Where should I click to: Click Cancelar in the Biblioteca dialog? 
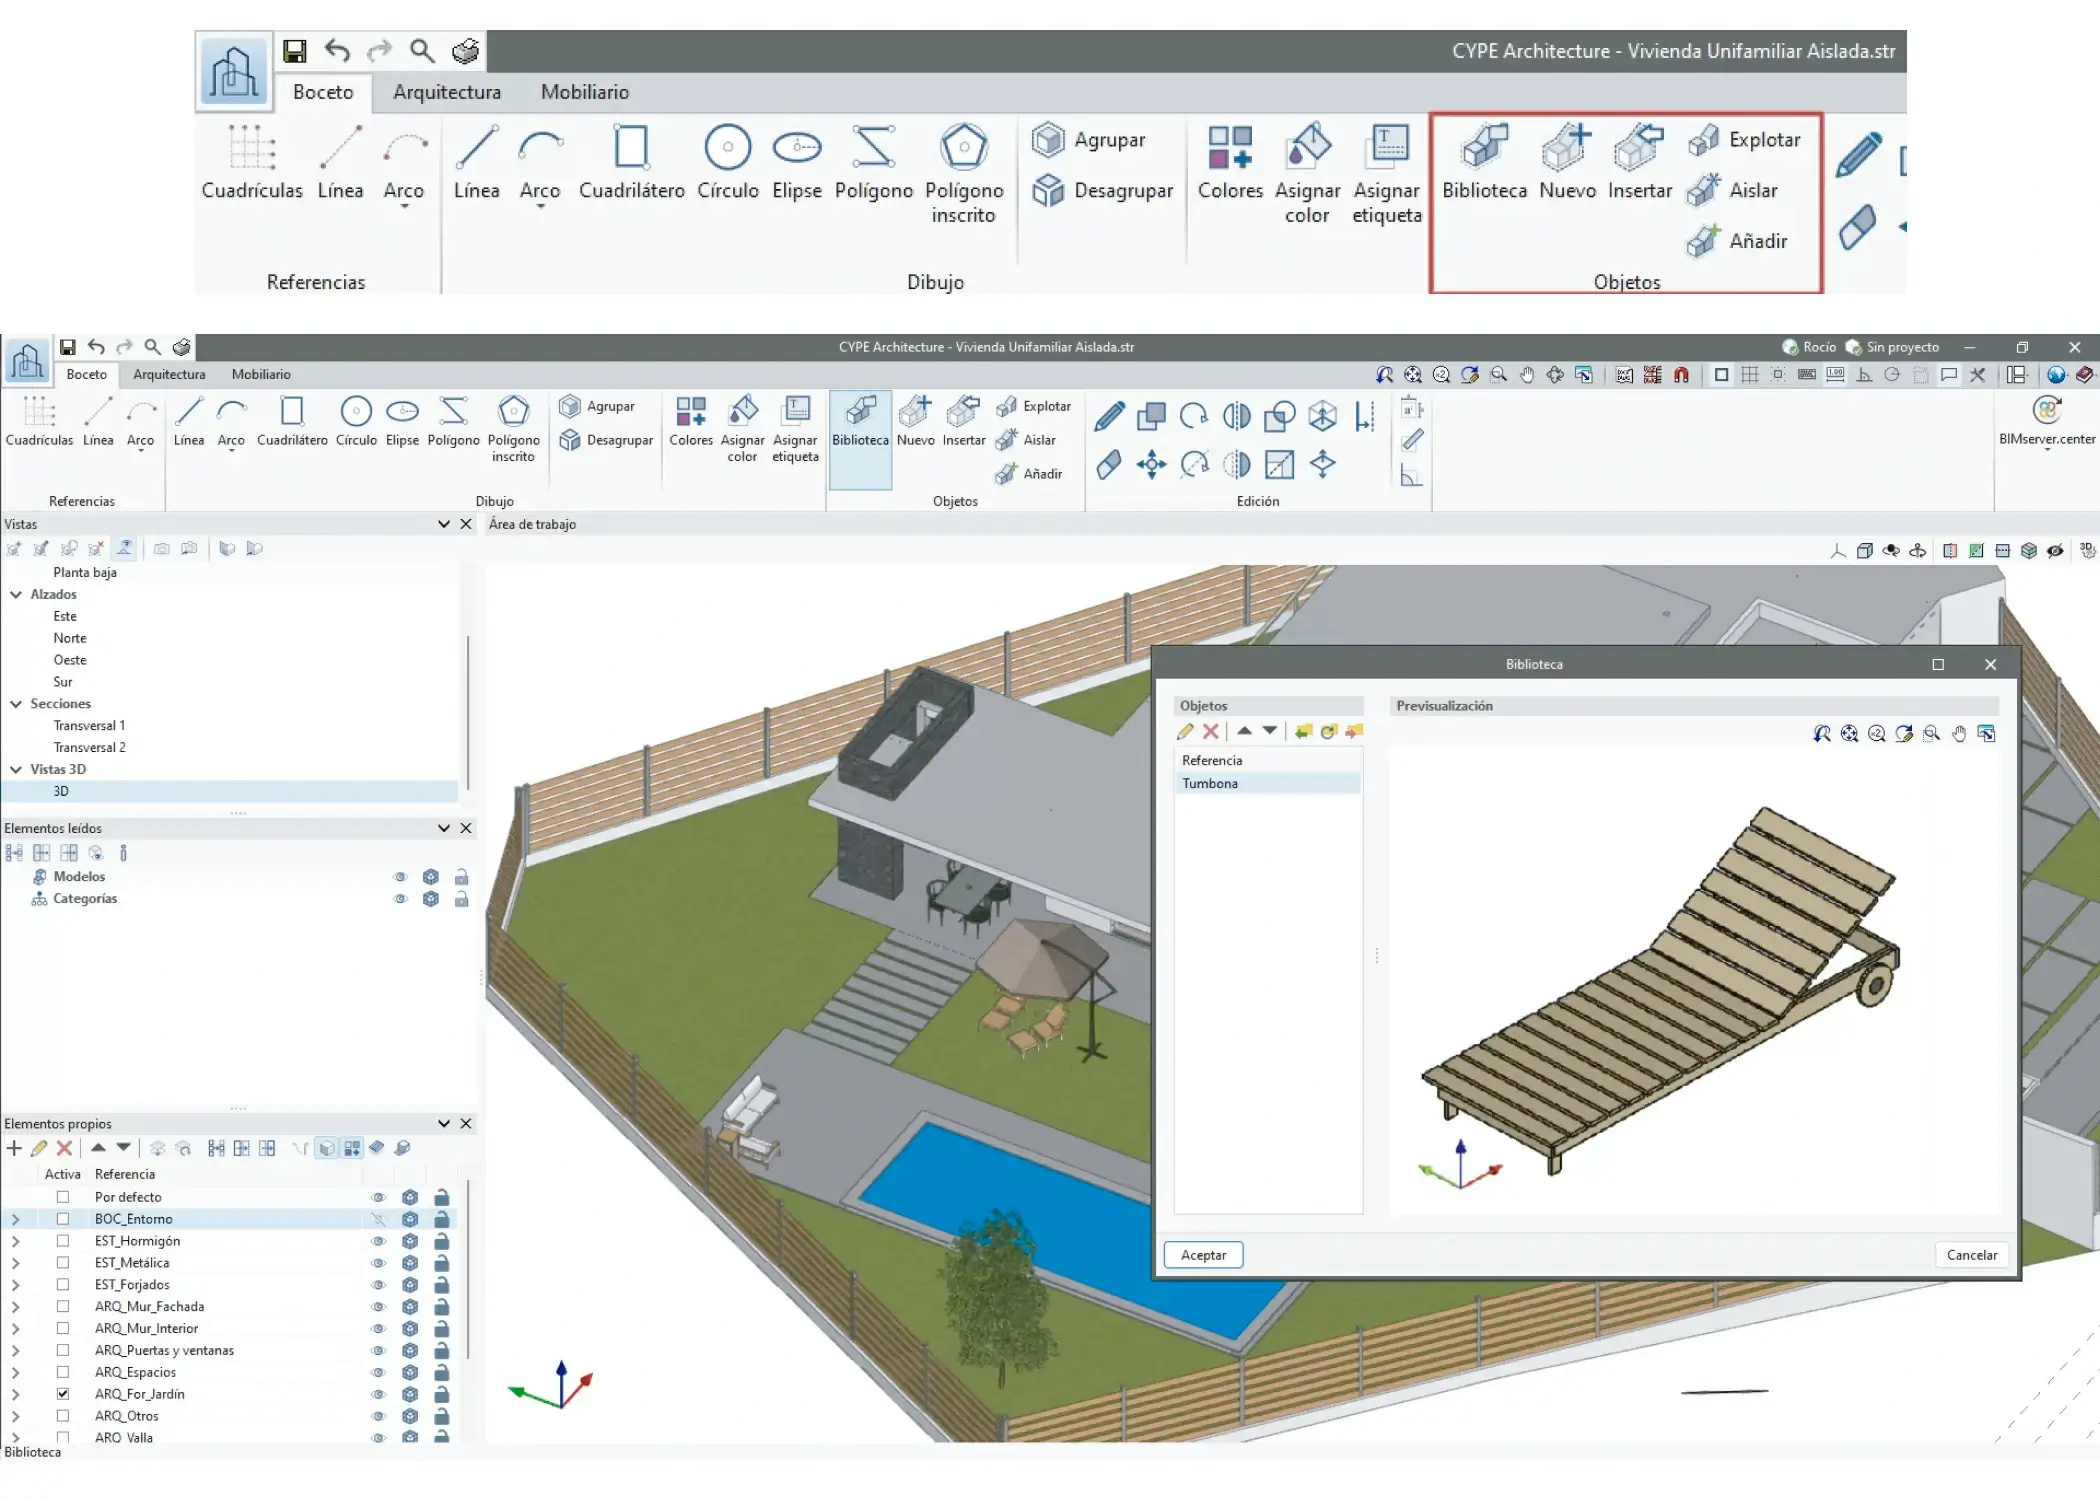[x=1971, y=1255]
